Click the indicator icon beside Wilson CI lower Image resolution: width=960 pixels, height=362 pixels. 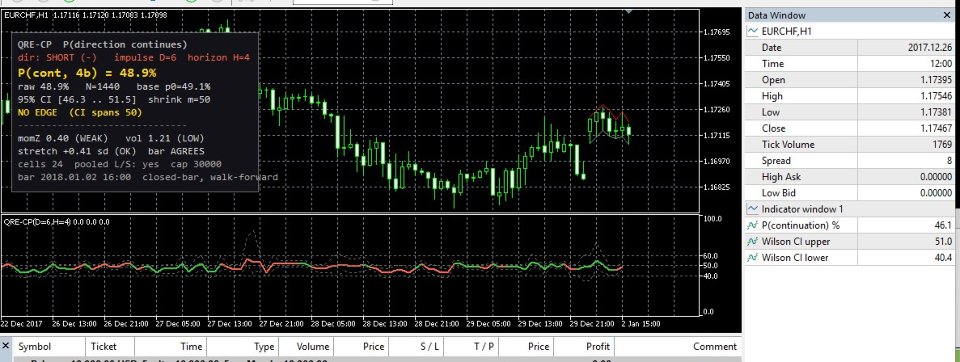coord(752,258)
